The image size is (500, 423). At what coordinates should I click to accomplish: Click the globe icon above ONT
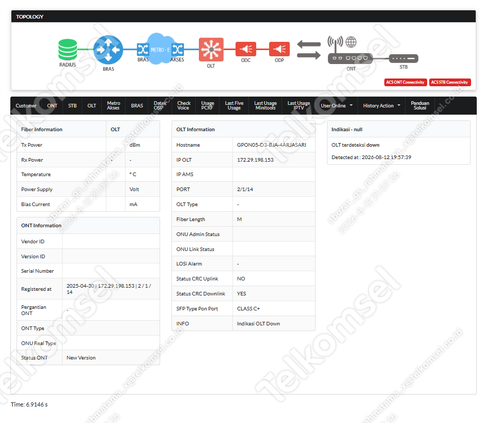[x=351, y=42]
